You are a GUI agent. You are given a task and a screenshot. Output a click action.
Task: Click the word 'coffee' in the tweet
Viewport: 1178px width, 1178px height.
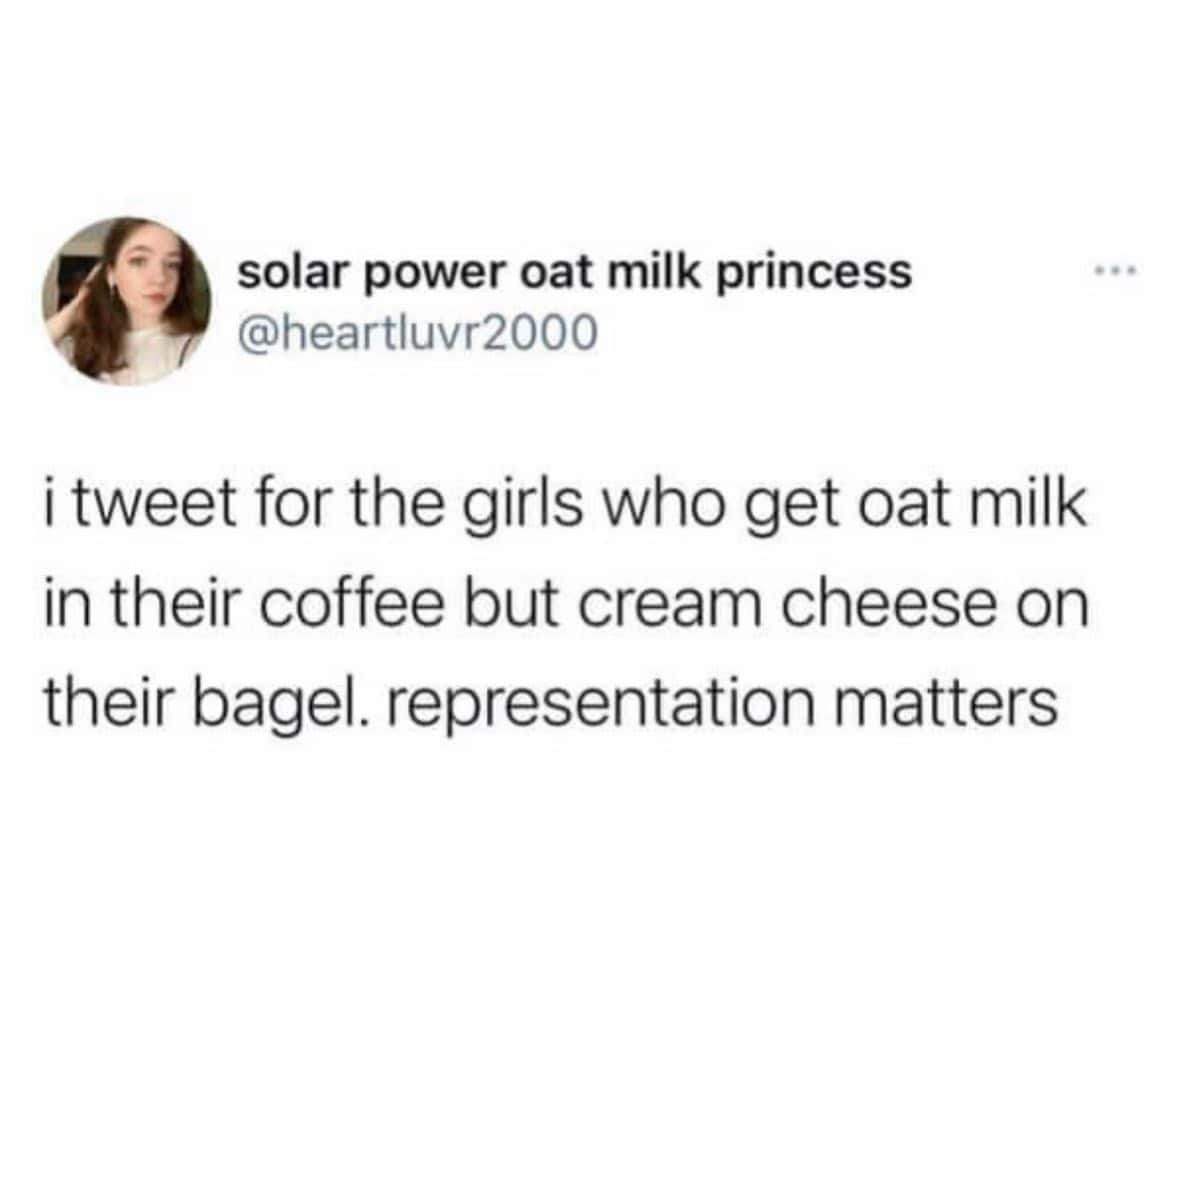coord(352,604)
